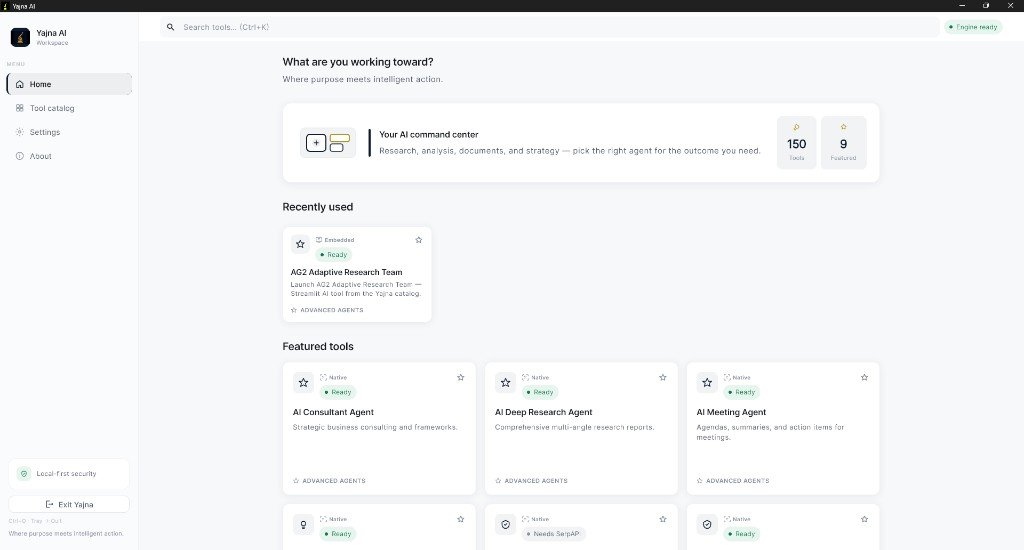Click the Local-first security shield icon
Image resolution: width=1024 pixels, height=550 pixels.
tap(24, 474)
